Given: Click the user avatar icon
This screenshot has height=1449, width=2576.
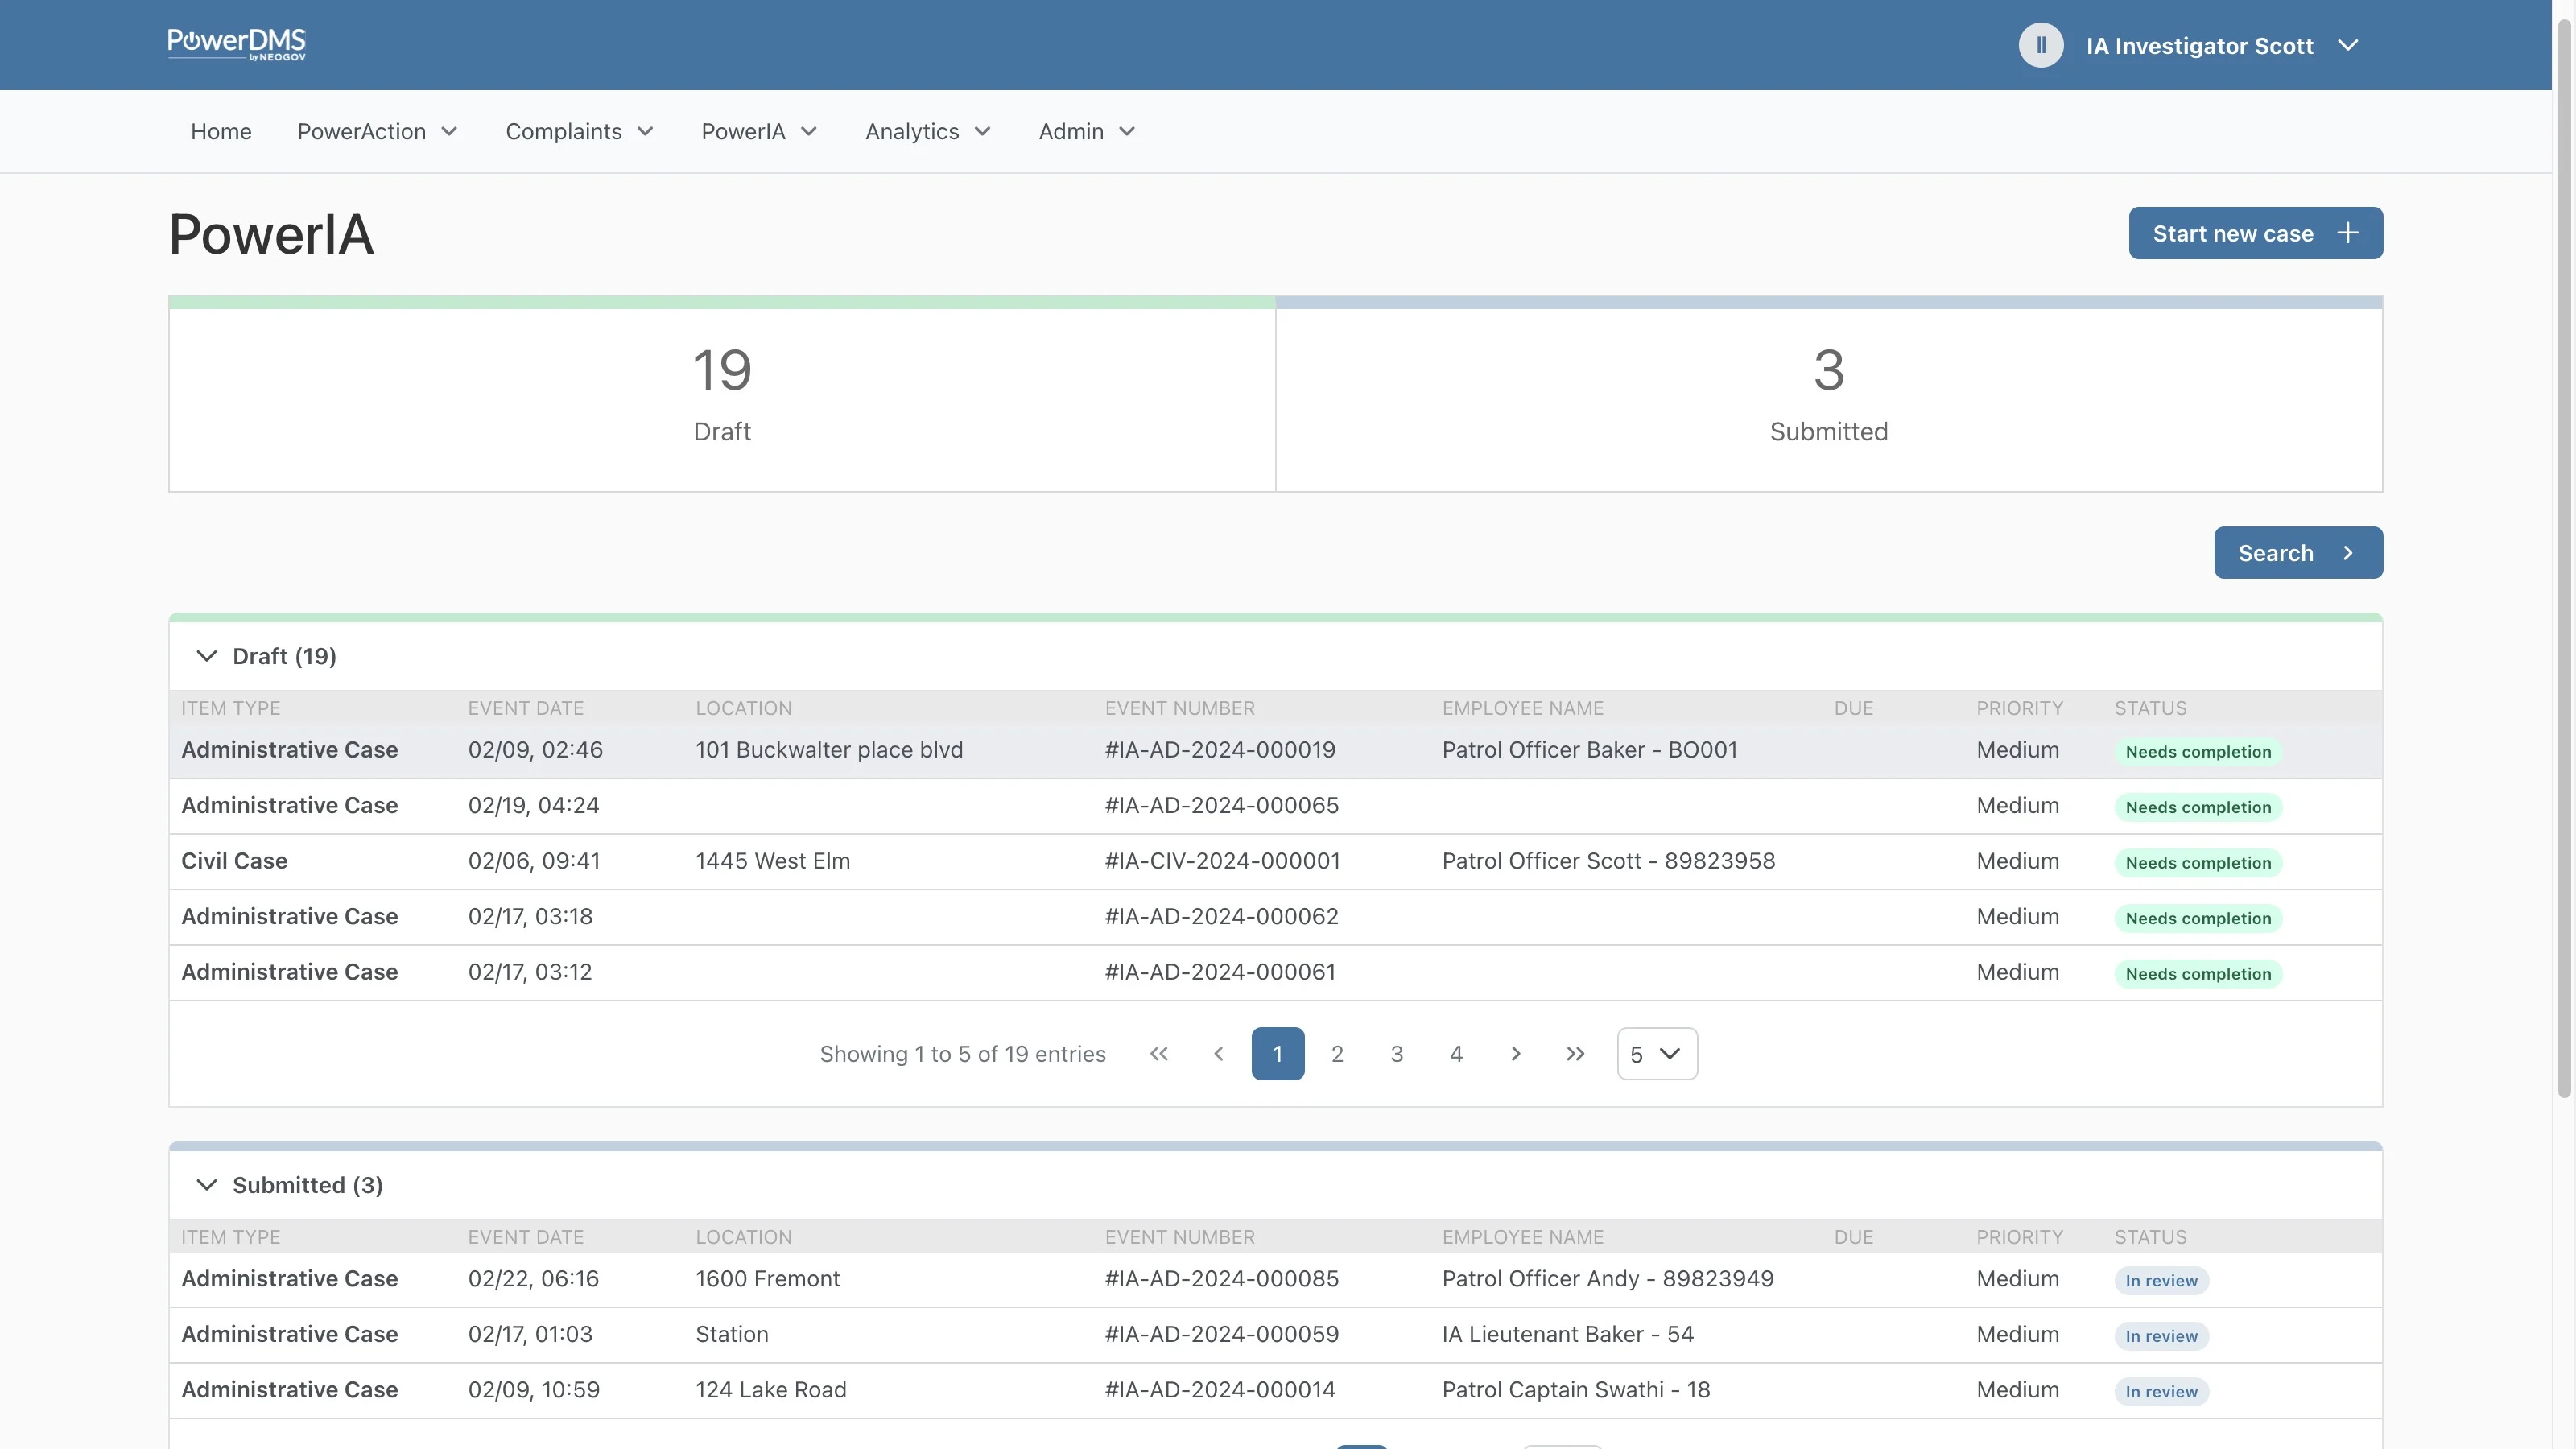Looking at the screenshot, I should tap(2040, 45).
